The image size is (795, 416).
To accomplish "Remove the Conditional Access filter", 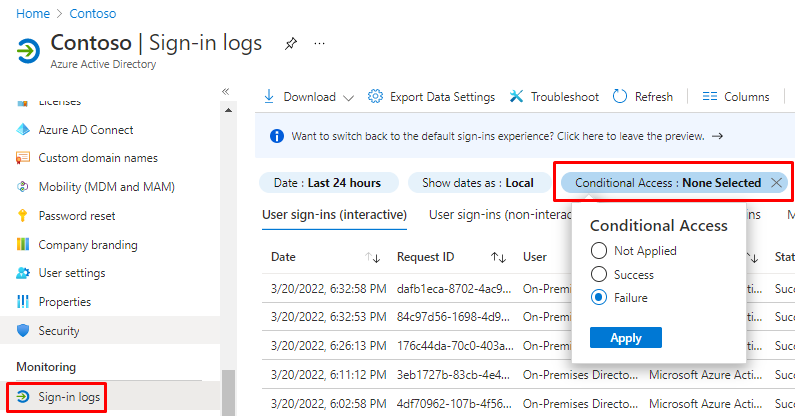I will 777,183.
